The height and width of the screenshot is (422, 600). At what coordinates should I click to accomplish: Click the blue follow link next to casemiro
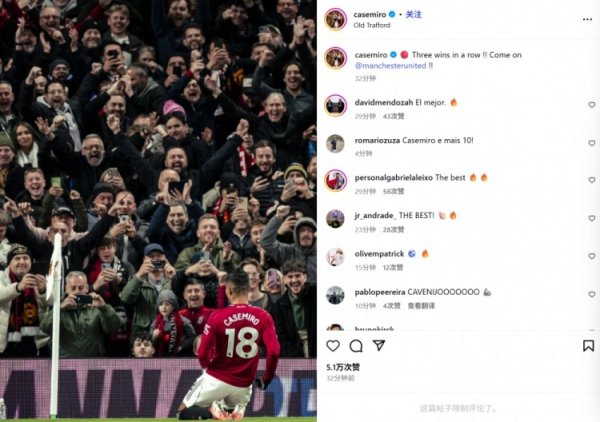click(414, 15)
